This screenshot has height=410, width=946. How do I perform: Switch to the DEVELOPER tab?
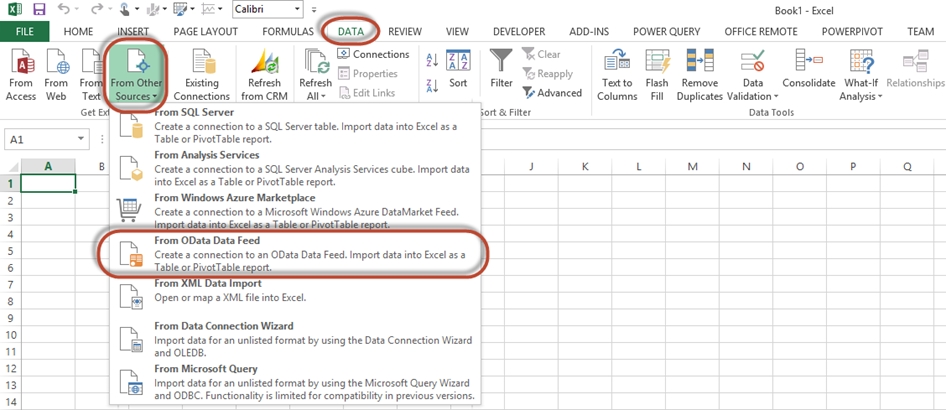tap(519, 31)
